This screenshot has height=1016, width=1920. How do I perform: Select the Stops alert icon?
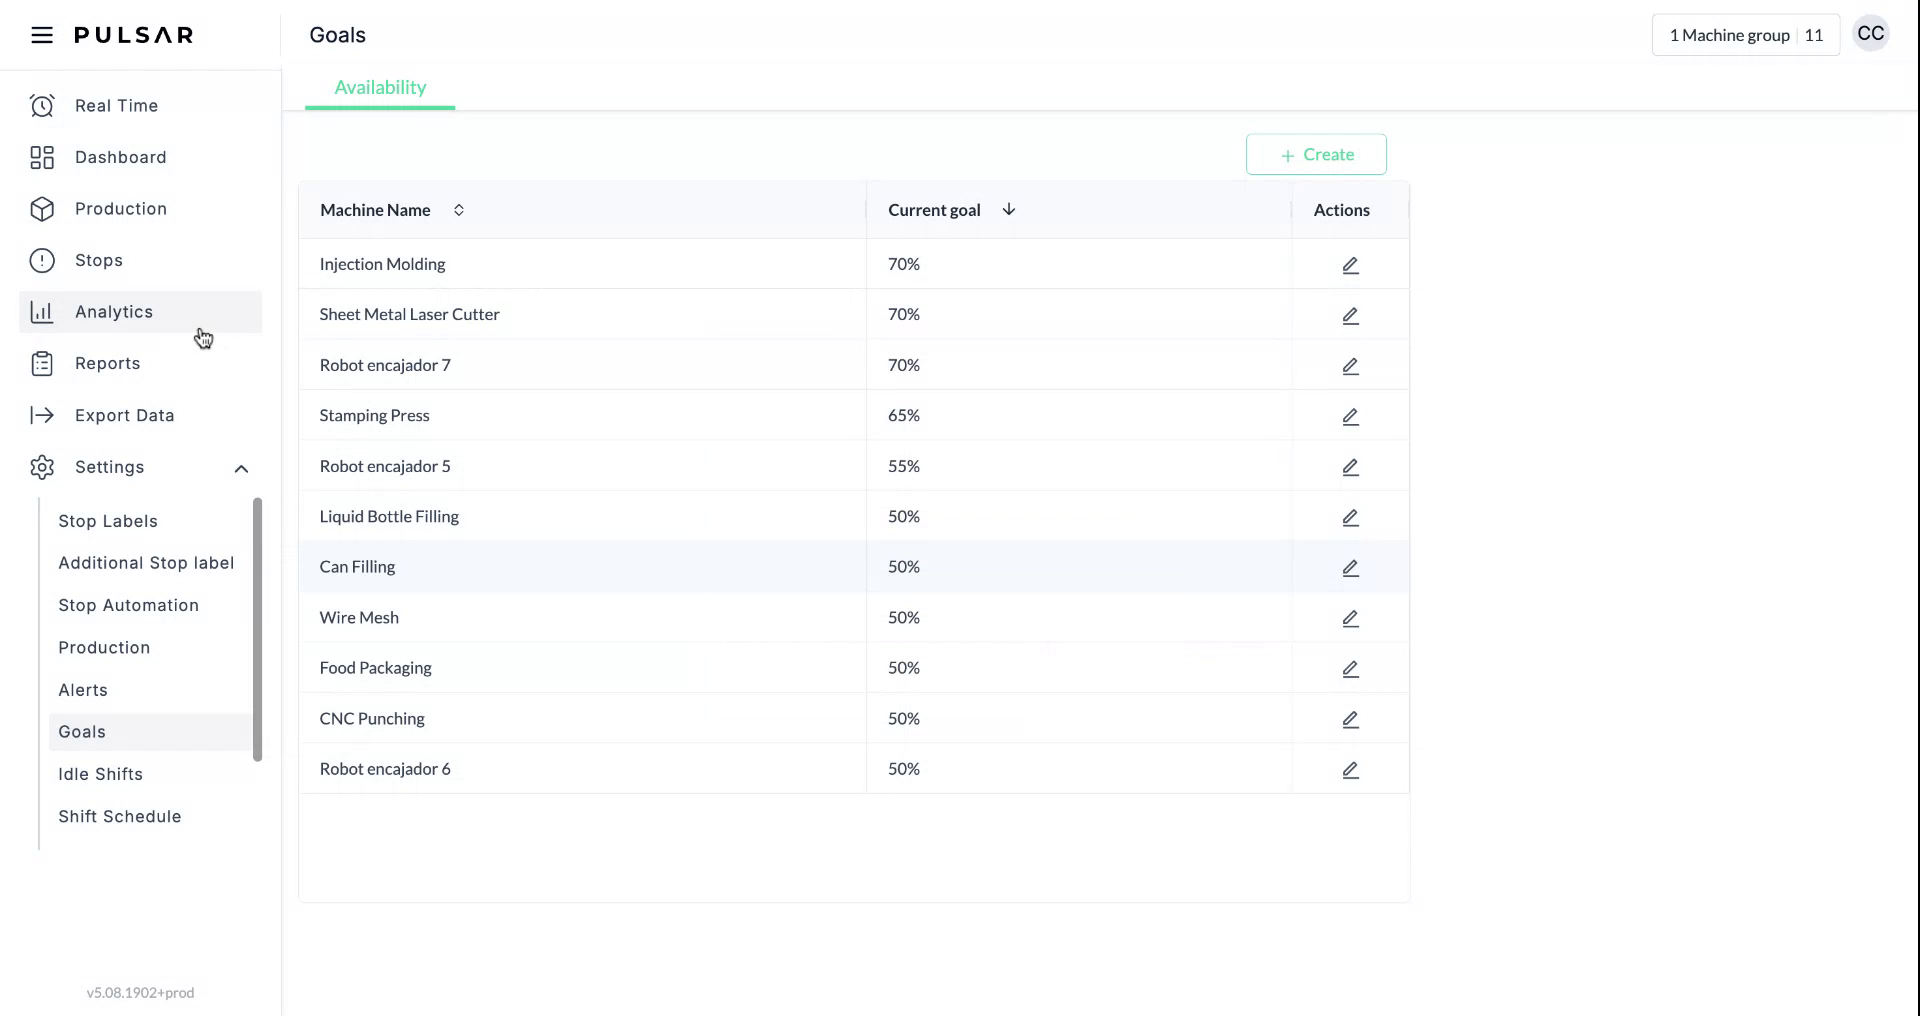[41, 260]
